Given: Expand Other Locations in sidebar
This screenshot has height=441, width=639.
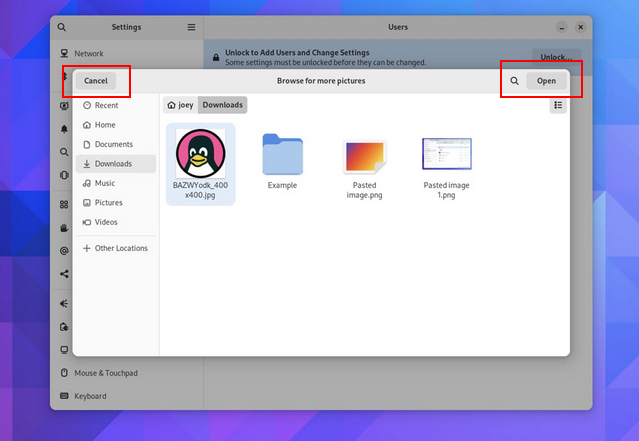Looking at the screenshot, I should 120,248.
